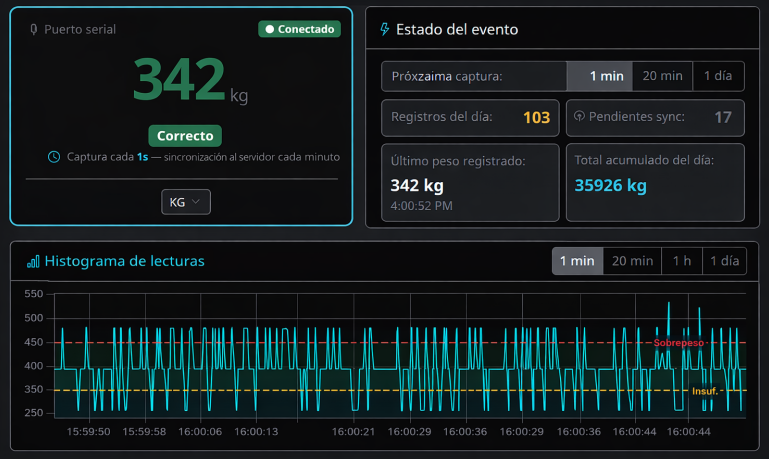Click the 1s capture interval value
The height and width of the screenshot is (459, 769).
coord(142,157)
